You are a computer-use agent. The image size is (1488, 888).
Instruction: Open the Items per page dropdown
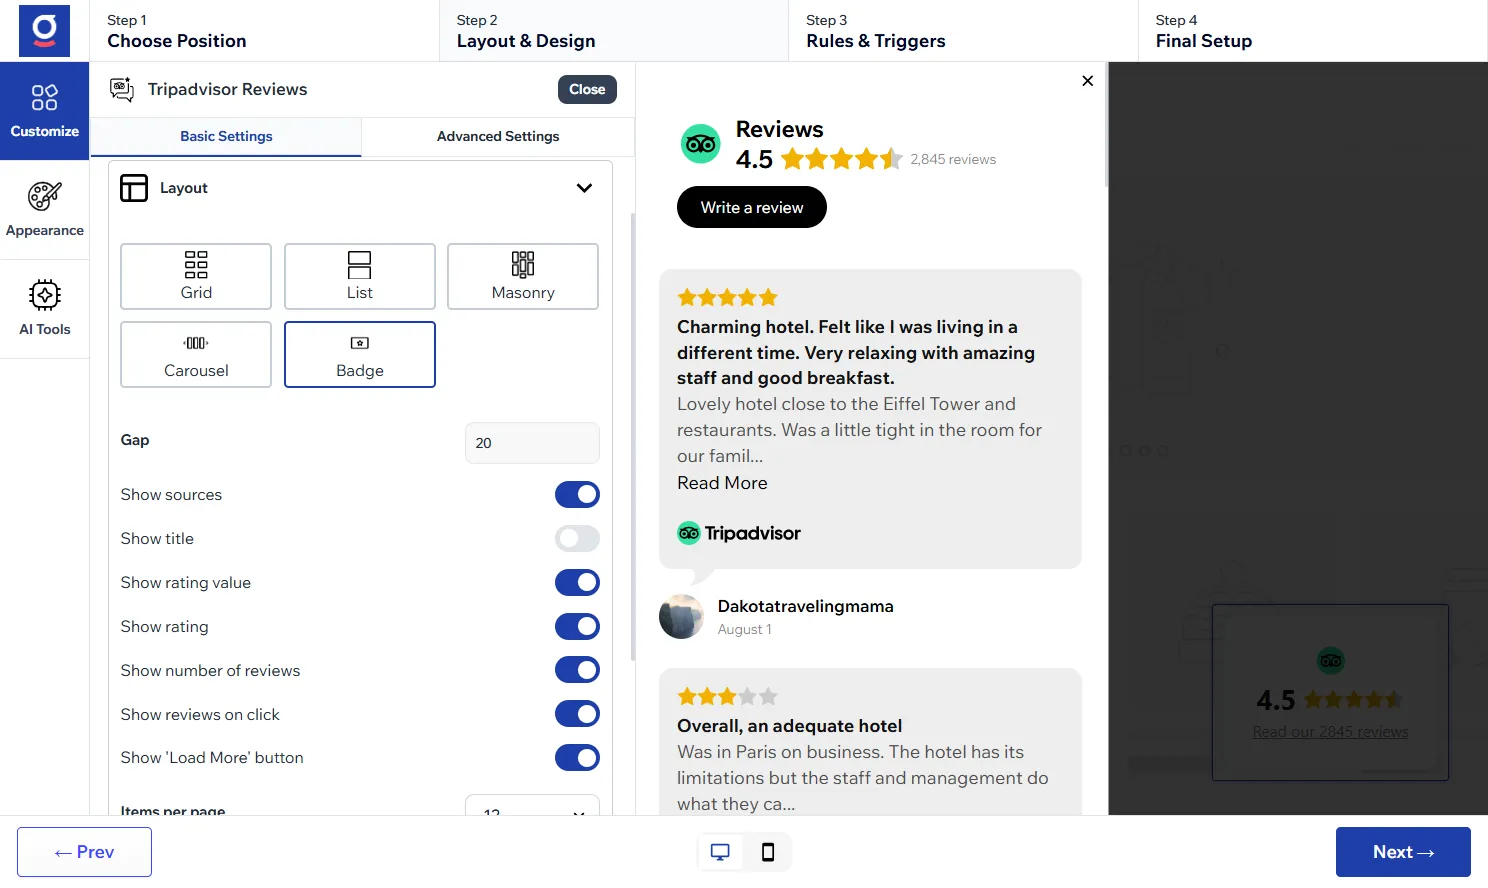[x=532, y=806]
